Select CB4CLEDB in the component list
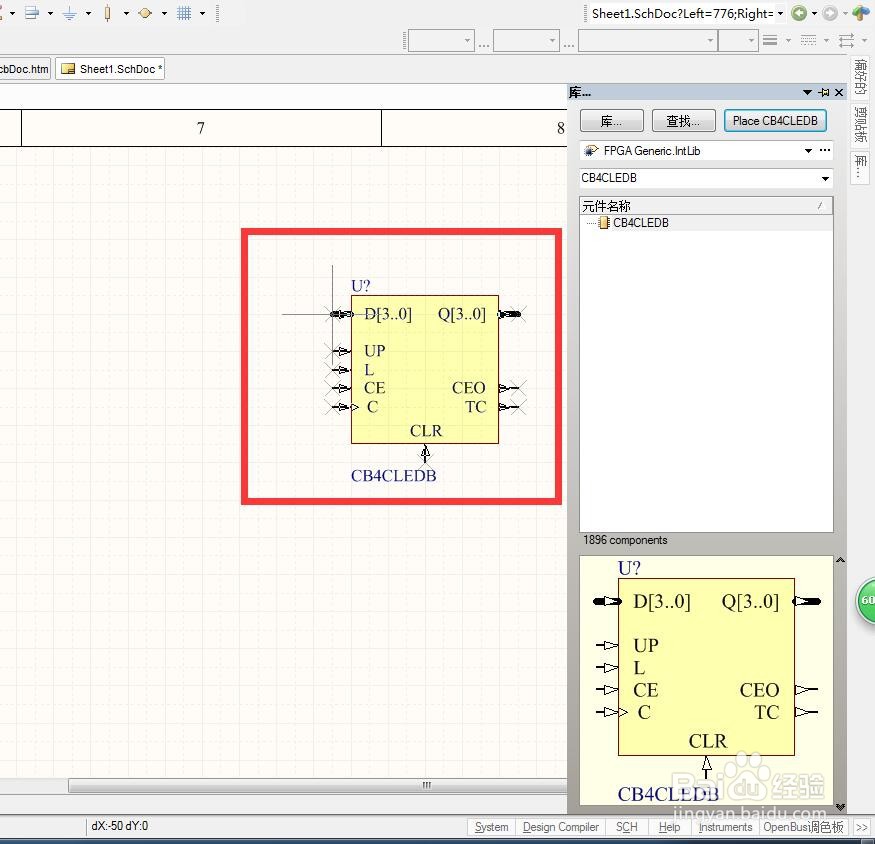The height and width of the screenshot is (844, 875). [640, 223]
